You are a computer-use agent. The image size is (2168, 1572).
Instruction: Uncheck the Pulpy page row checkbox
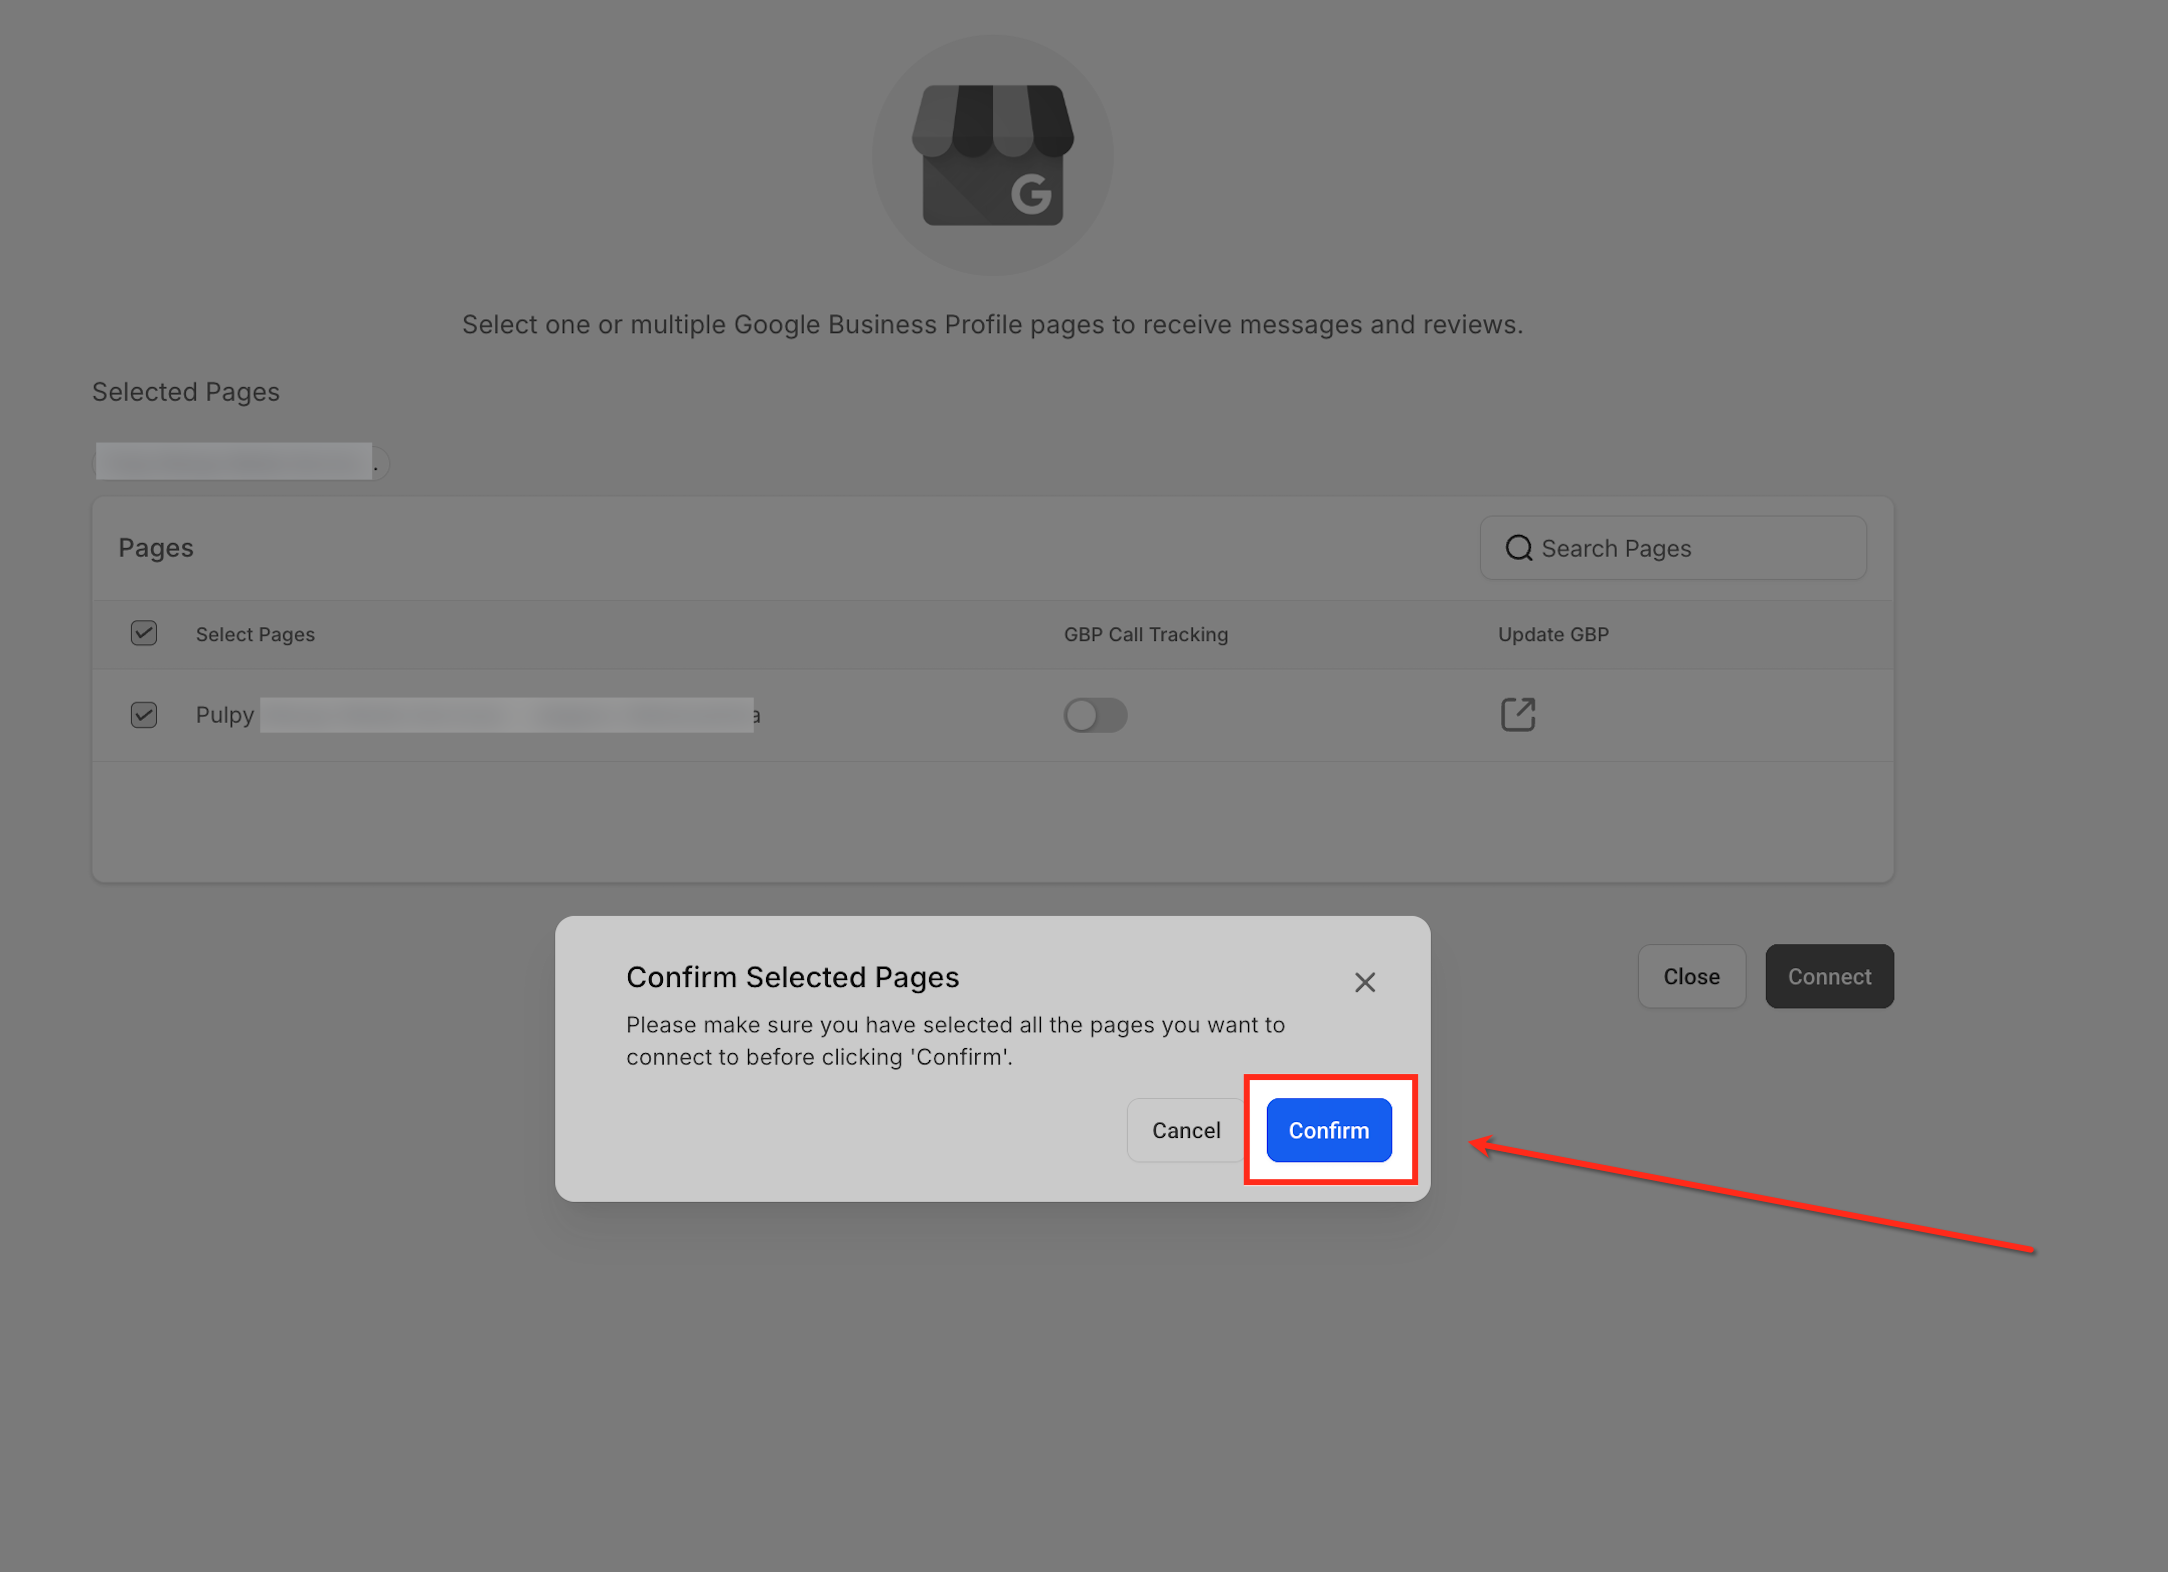tap(144, 714)
